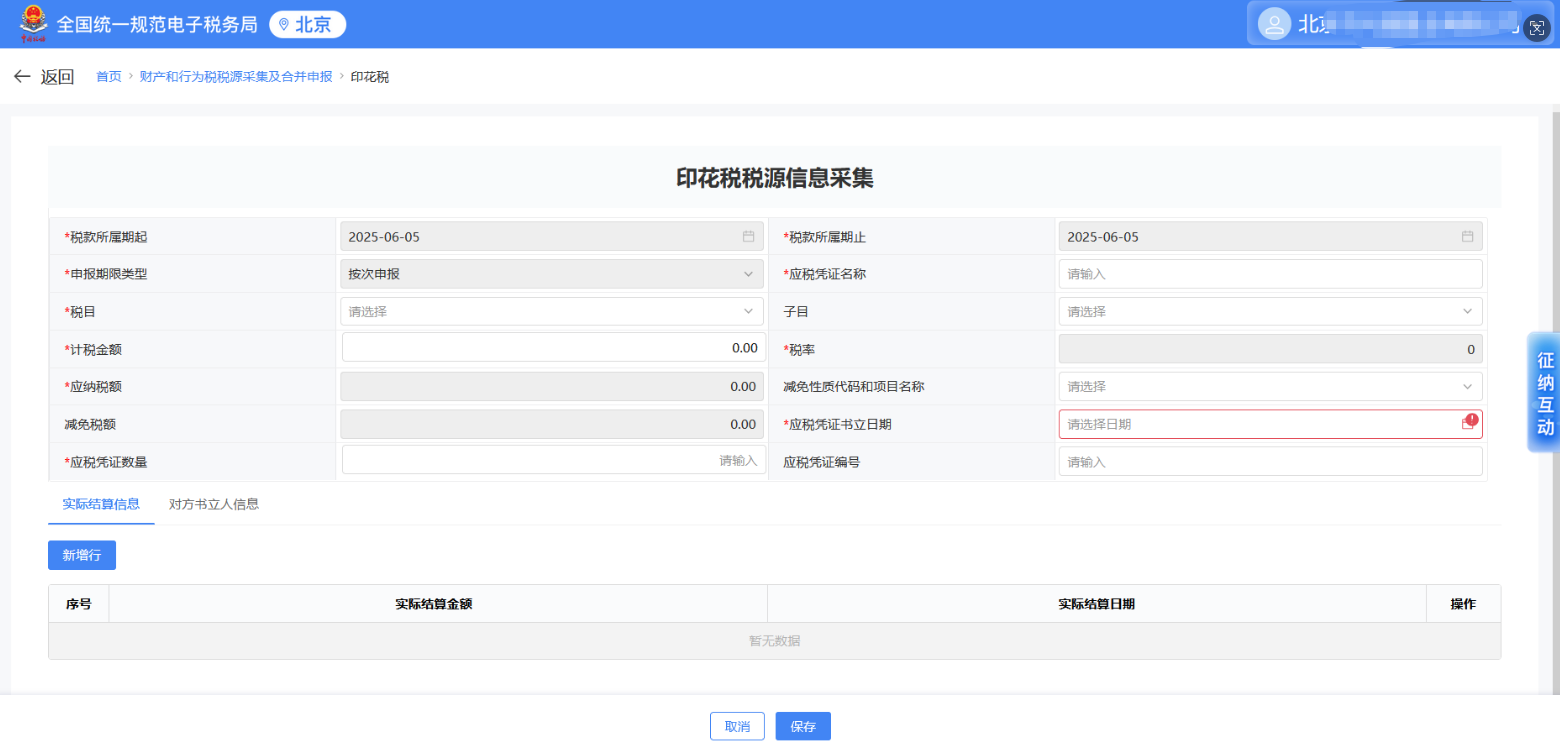The image size is (1560, 743).
Task: Open the calendar for 税款所属期止
Action: [x=1466, y=236]
